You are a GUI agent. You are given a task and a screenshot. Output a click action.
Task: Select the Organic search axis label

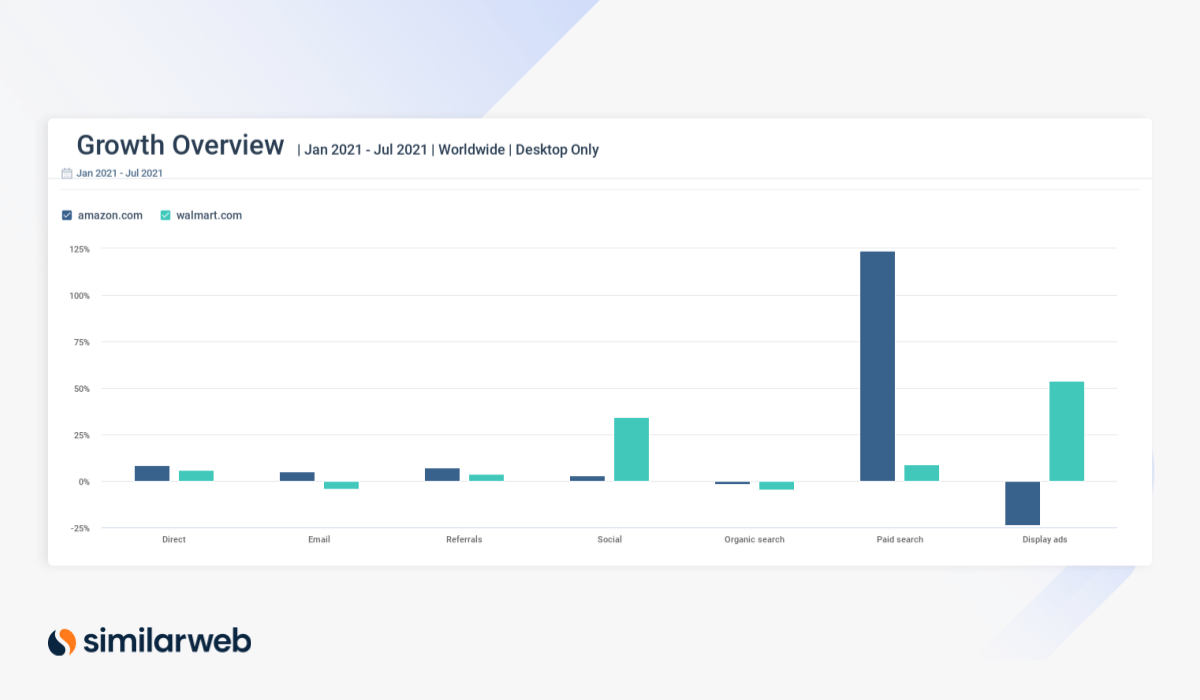pos(754,539)
